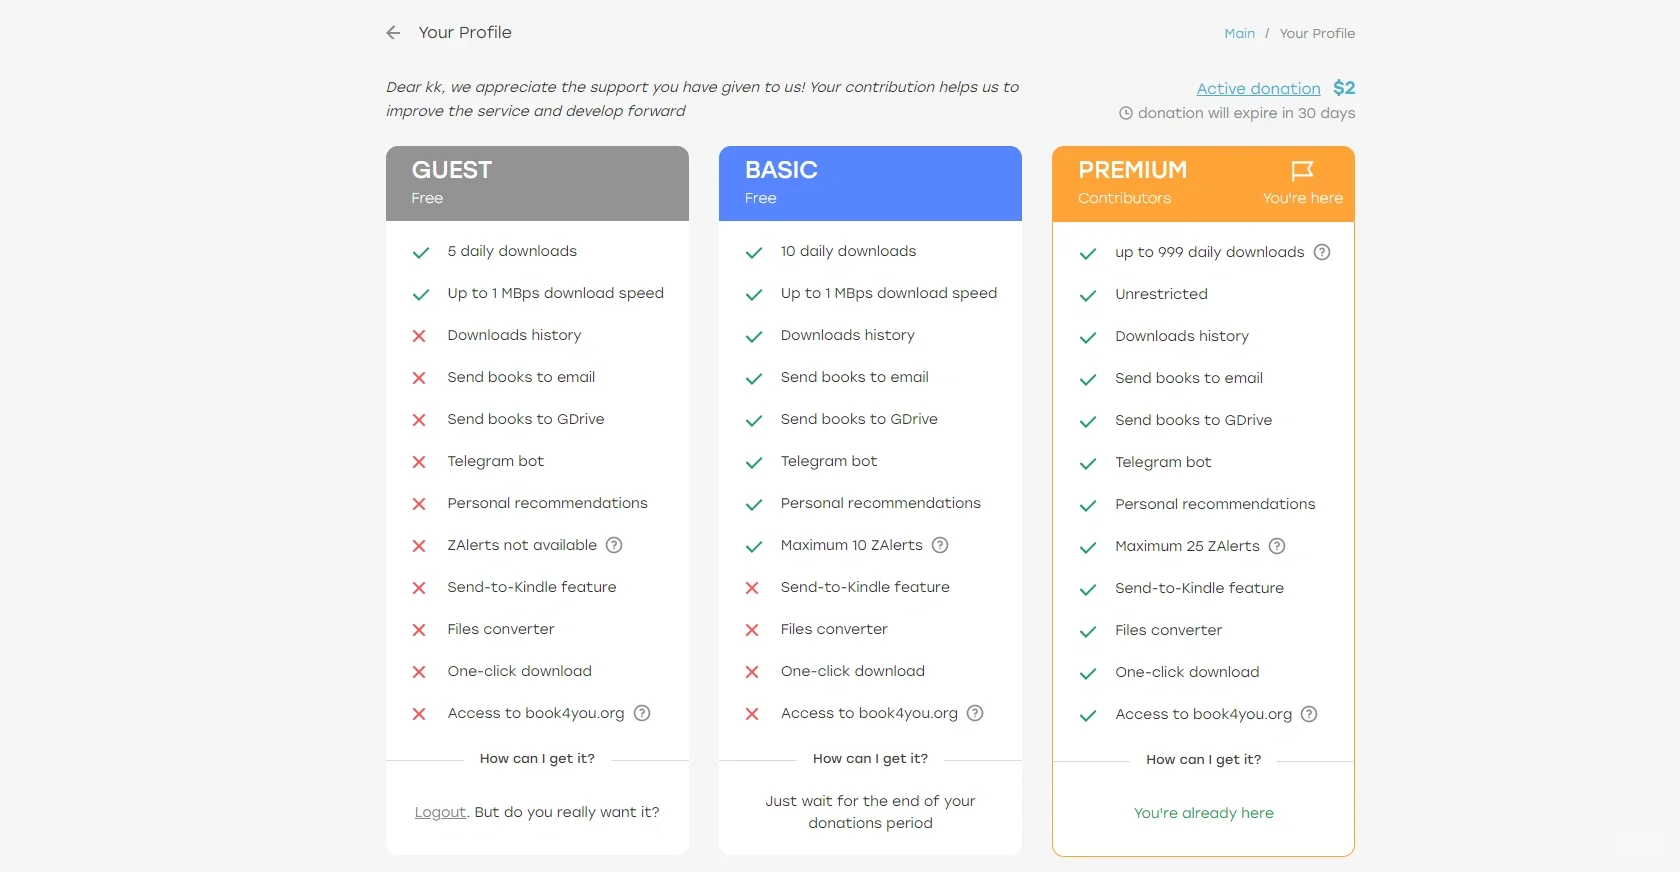Screen dimensions: 1680x872
Task: Click the clock icon by donation expiry
Action: 1126,114
